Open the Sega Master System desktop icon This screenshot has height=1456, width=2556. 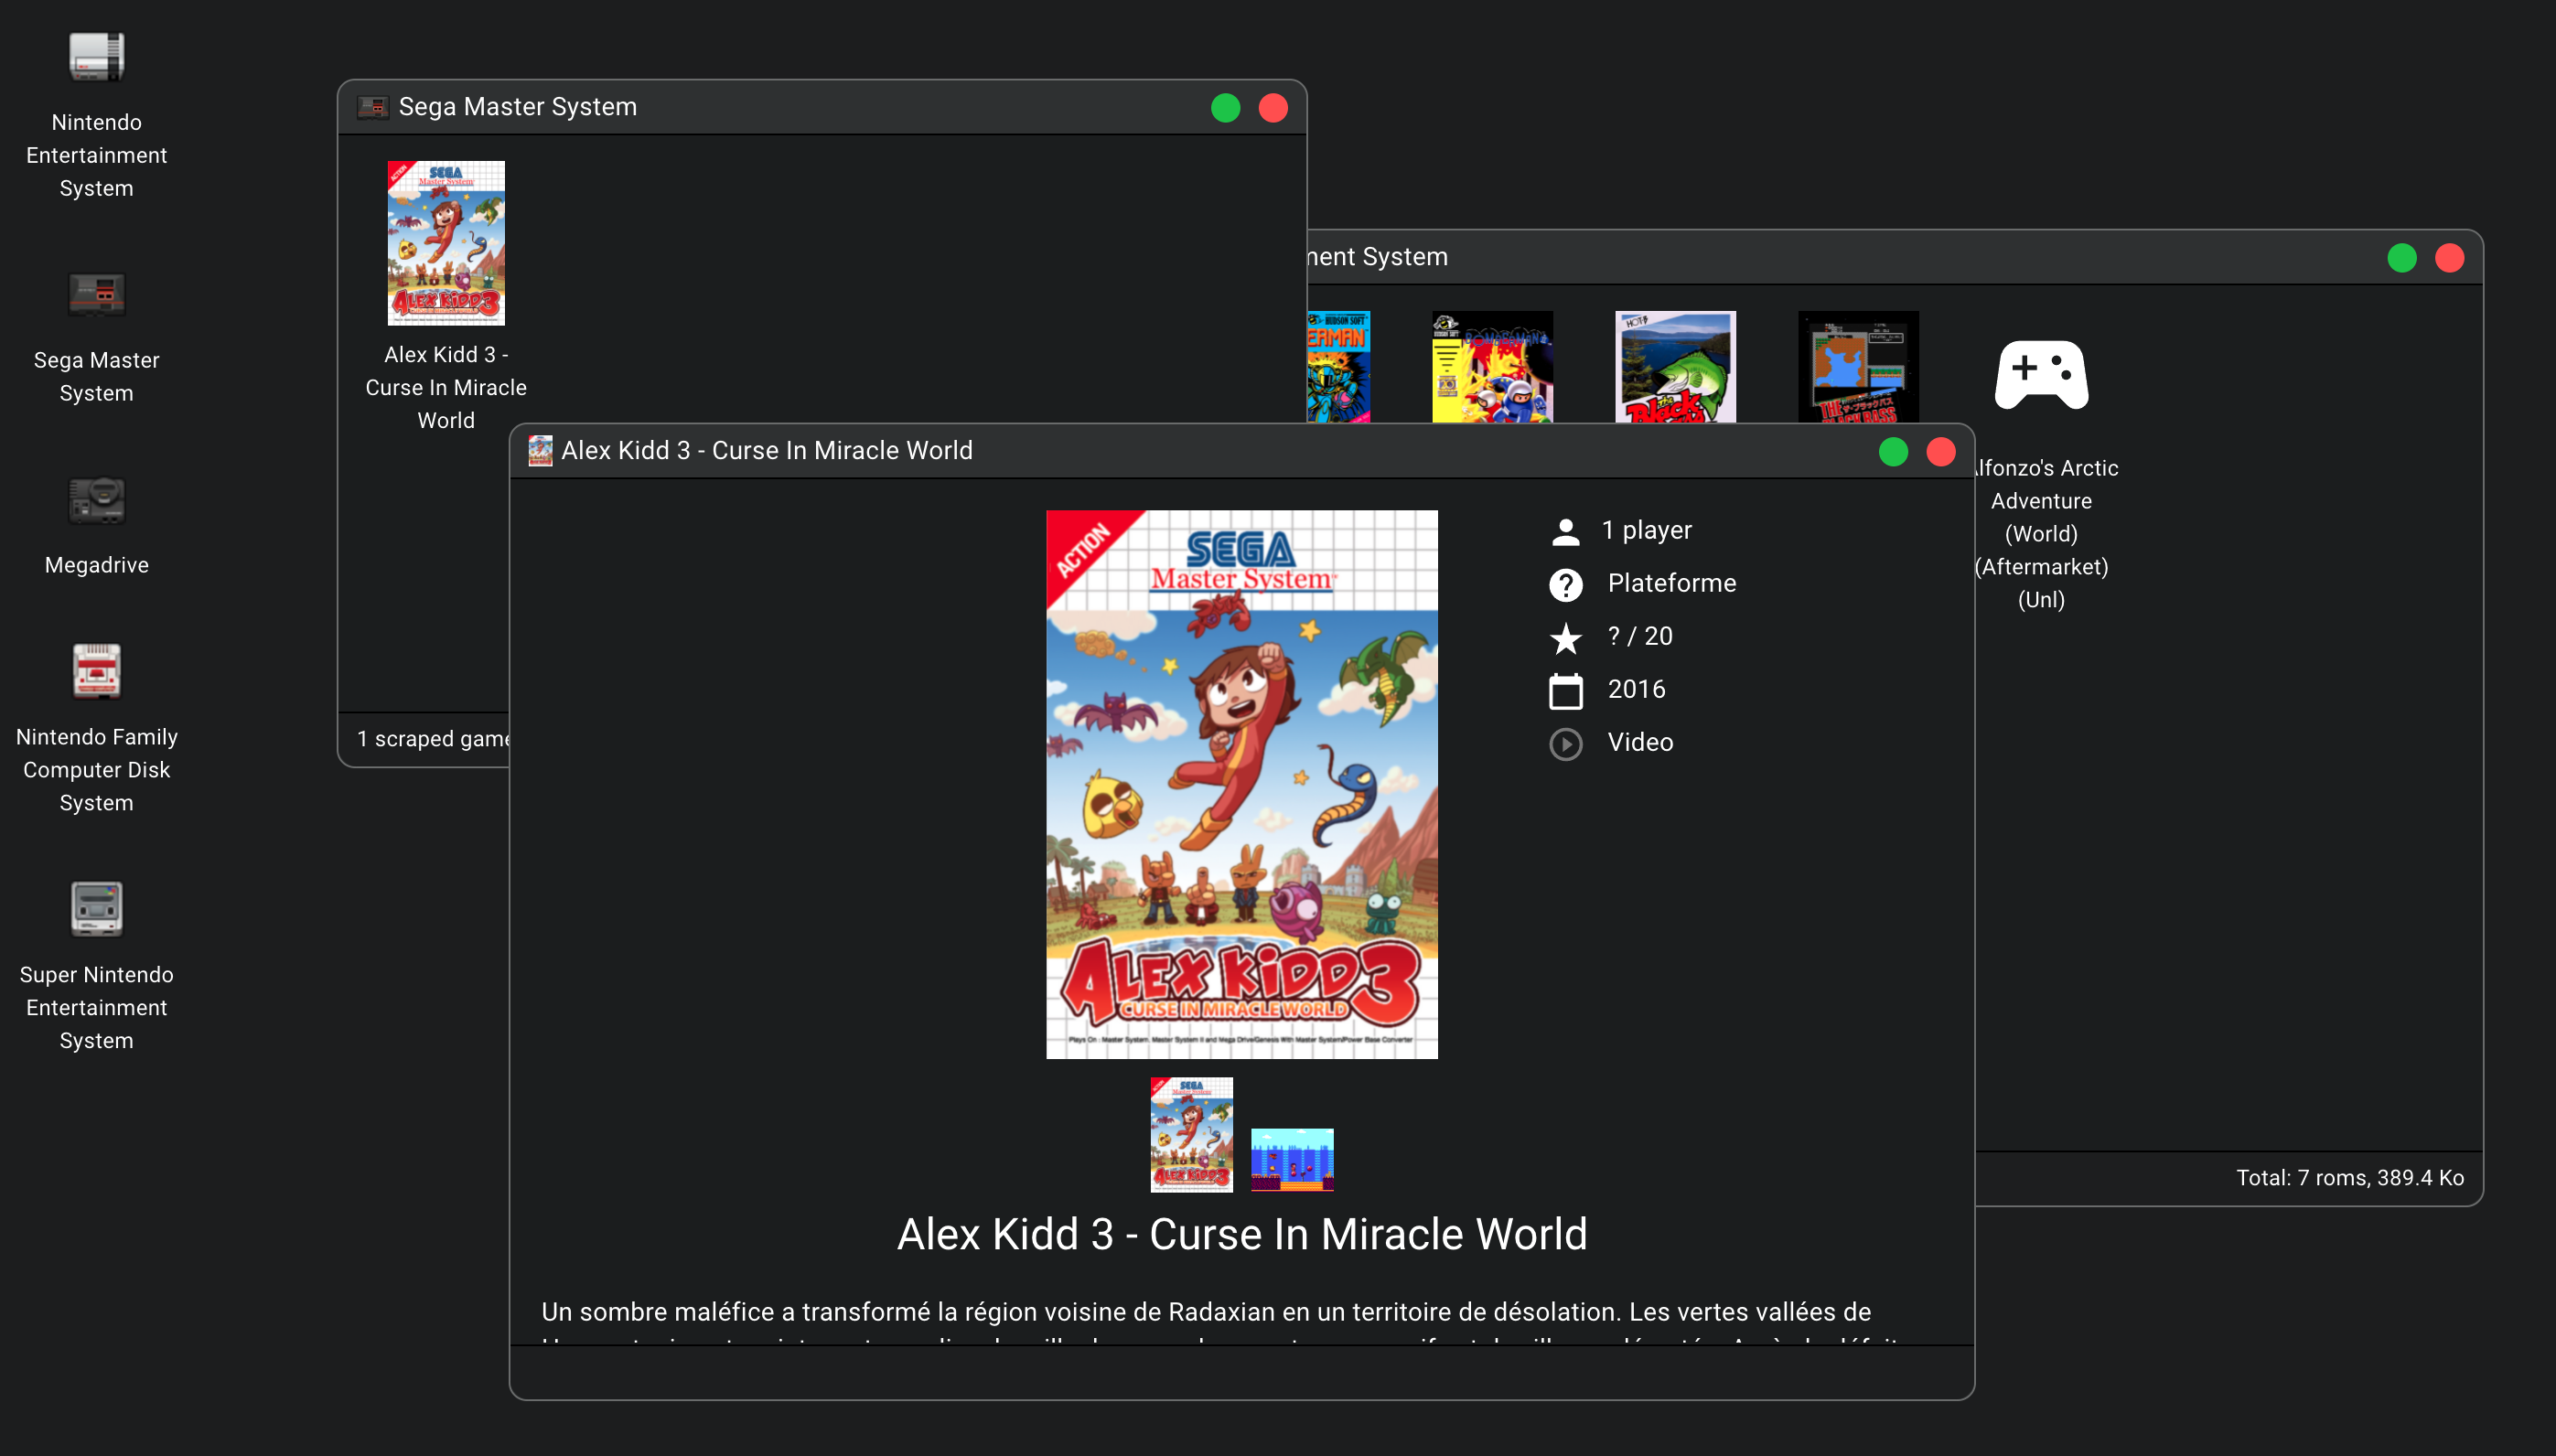point(96,295)
